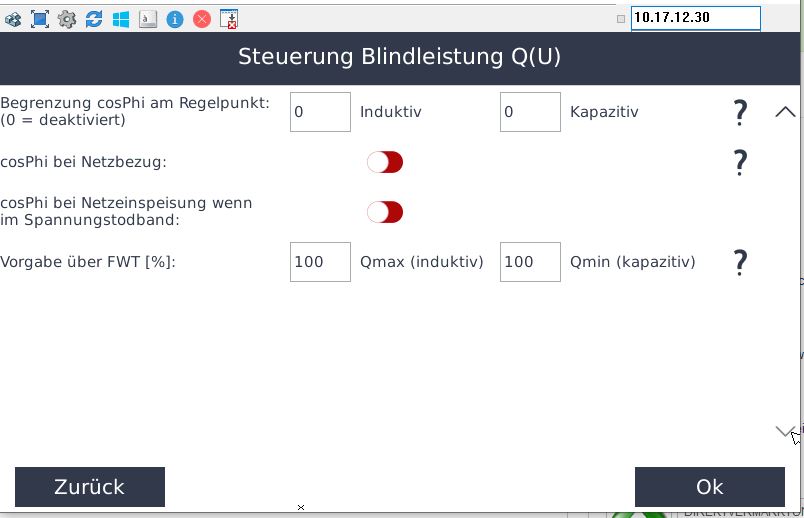Open help for Vorgabe über FWT
The height and width of the screenshot is (518, 804).
coord(740,263)
